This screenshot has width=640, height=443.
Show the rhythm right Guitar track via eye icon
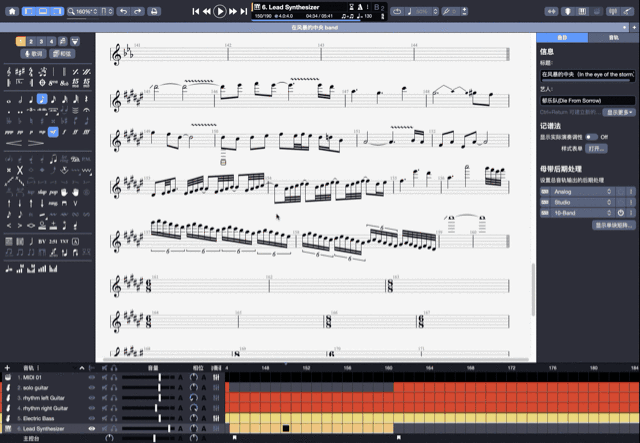(92, 408)
